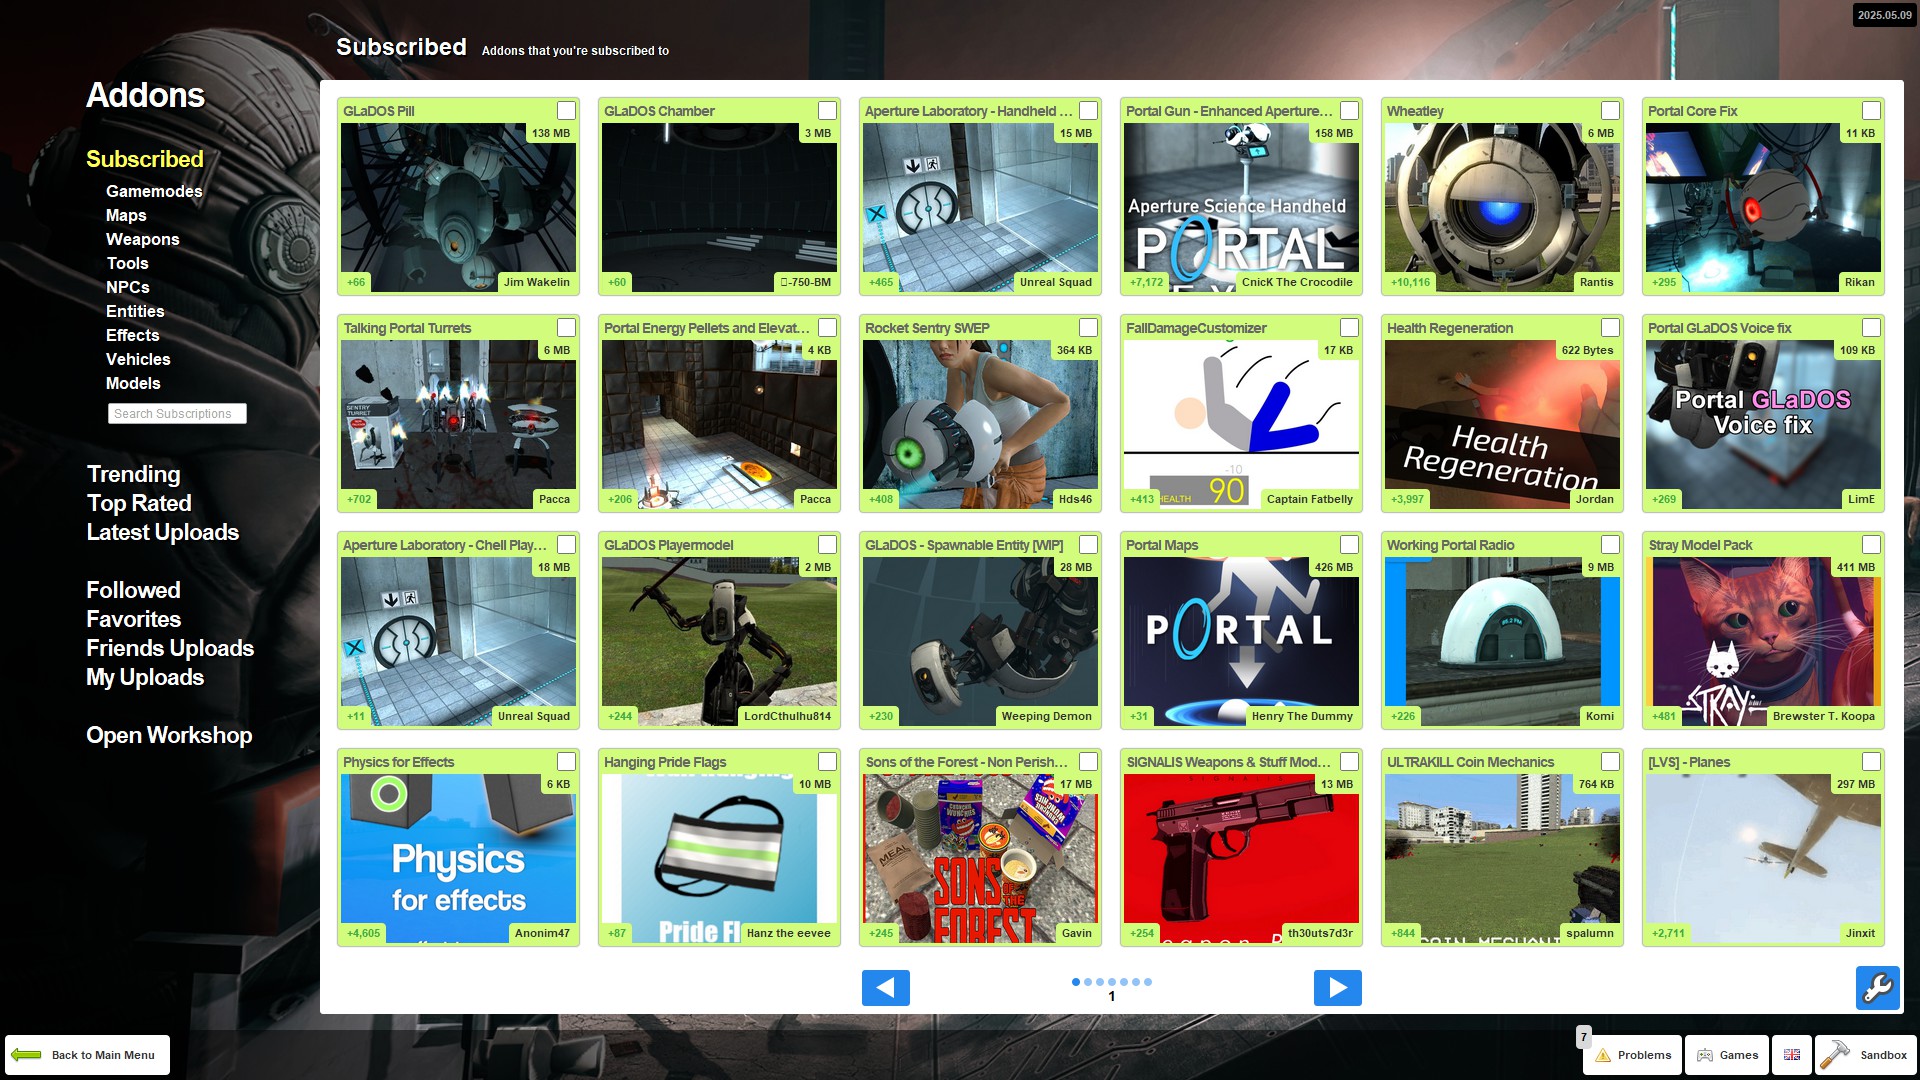Viewport: 1920px width, 1080px height.
Task: Open the FallDamageCustomizer addon thumbnail
Action: coord(1241,424)
